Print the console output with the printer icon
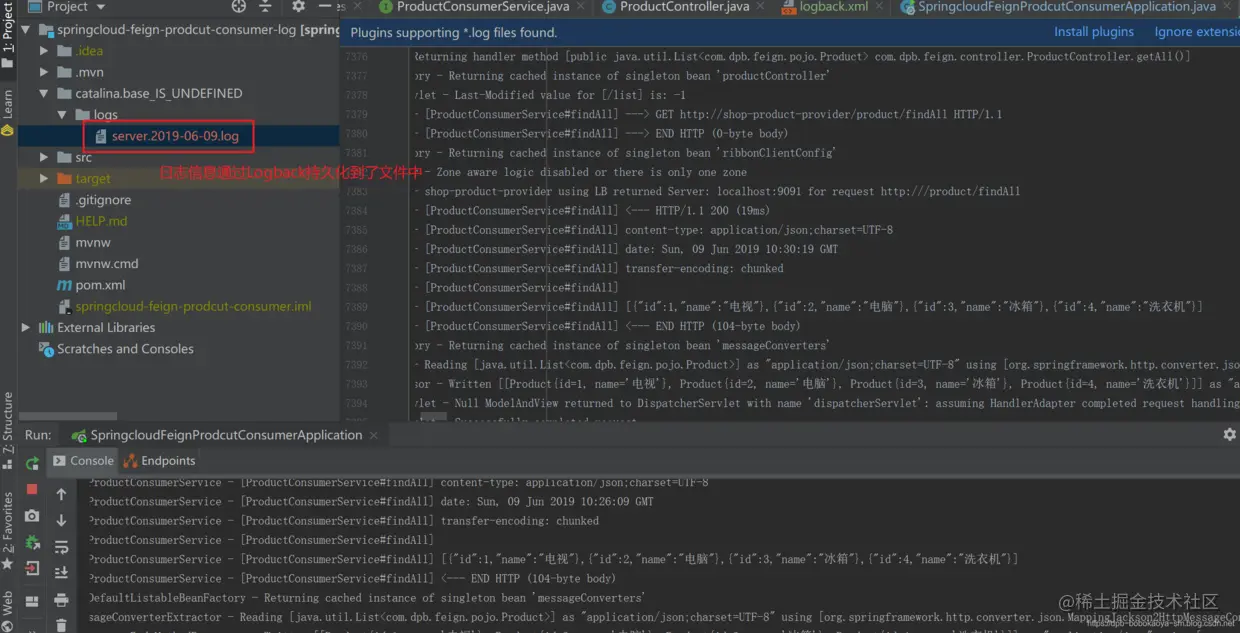1240x633 pixels. [x=61, y=600]
